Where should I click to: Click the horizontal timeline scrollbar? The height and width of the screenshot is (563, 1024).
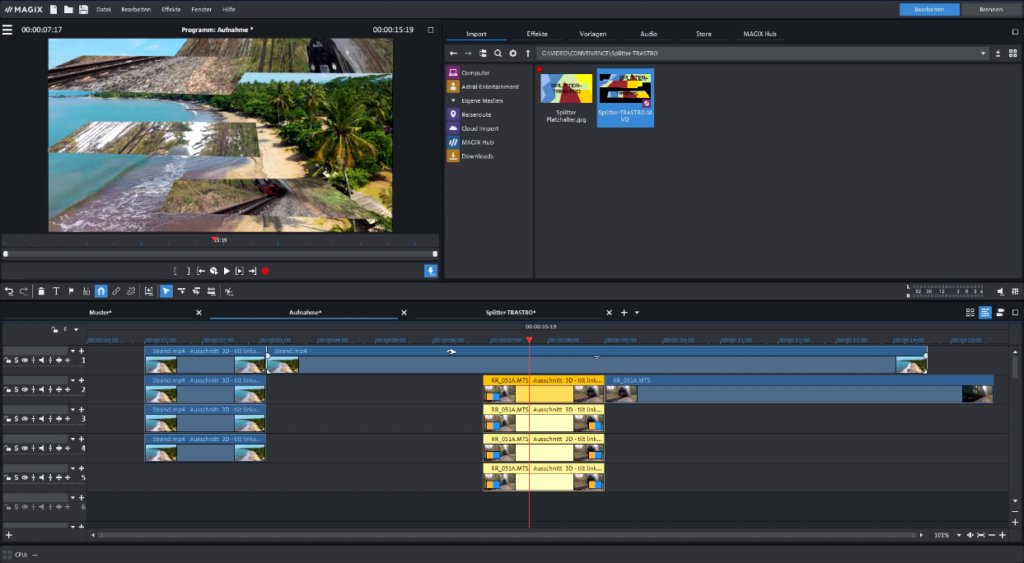click(x=506, y=535)
